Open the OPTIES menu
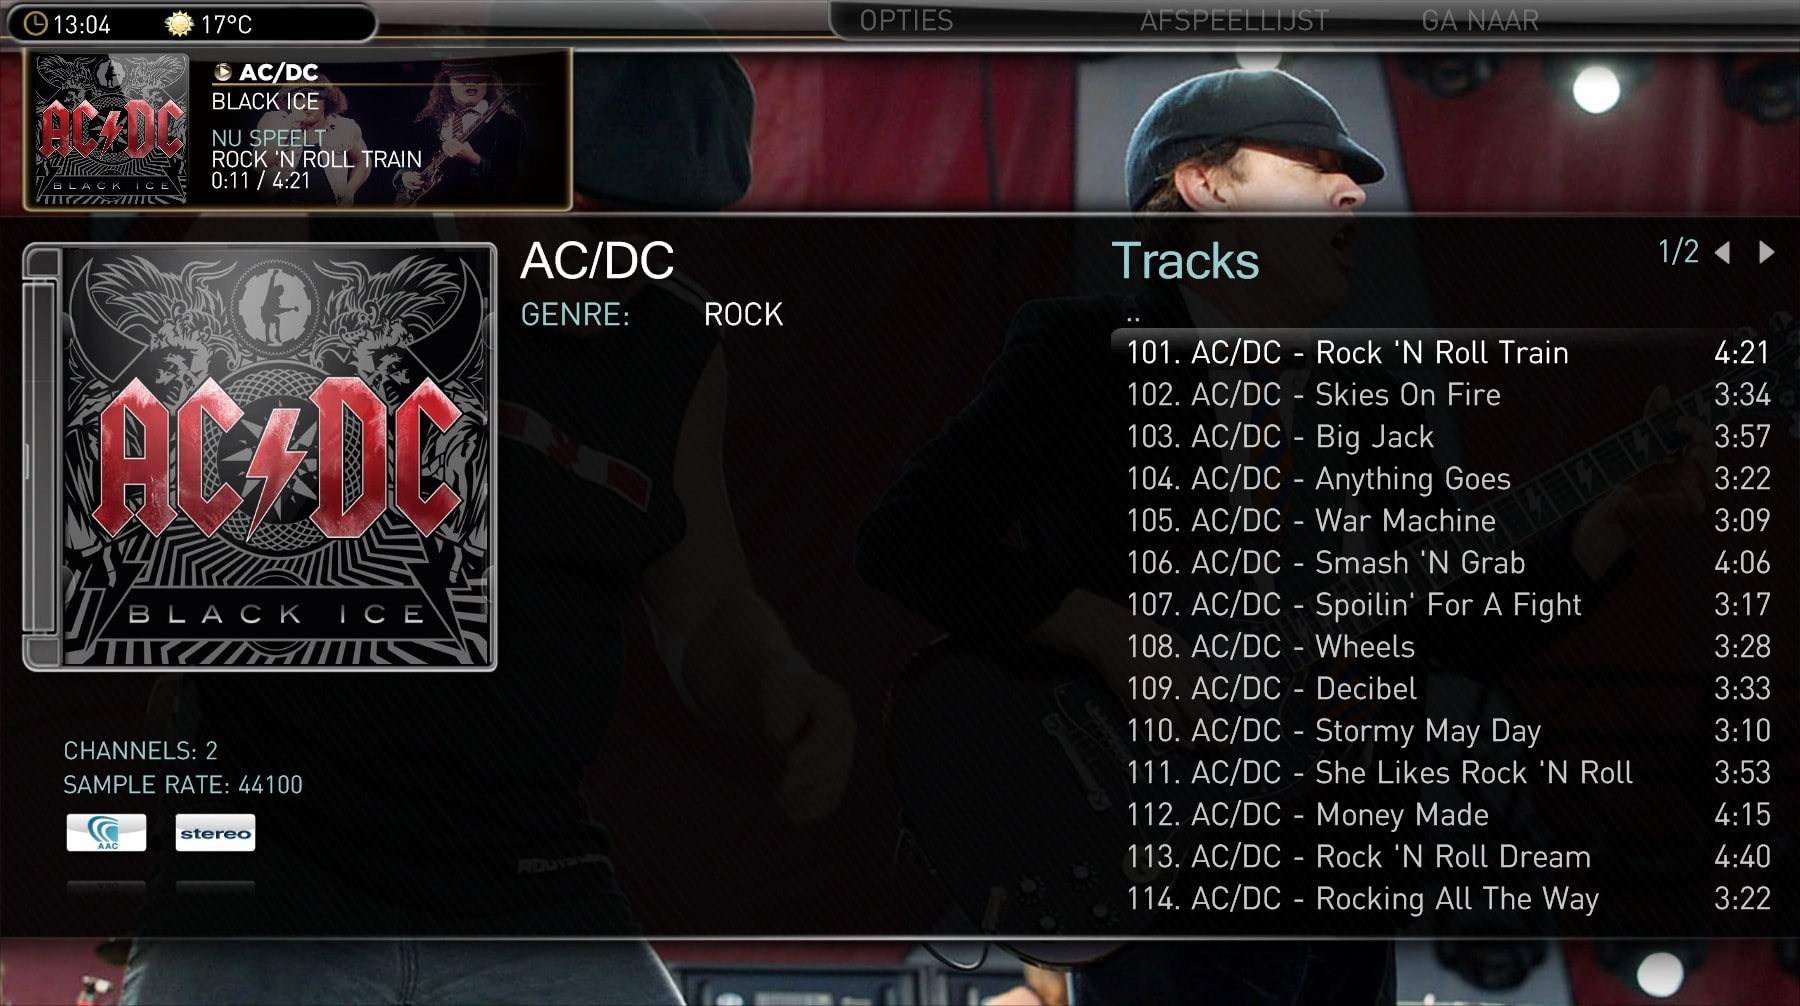This screenshot has width=1800, height=1006. coord(906,20)
